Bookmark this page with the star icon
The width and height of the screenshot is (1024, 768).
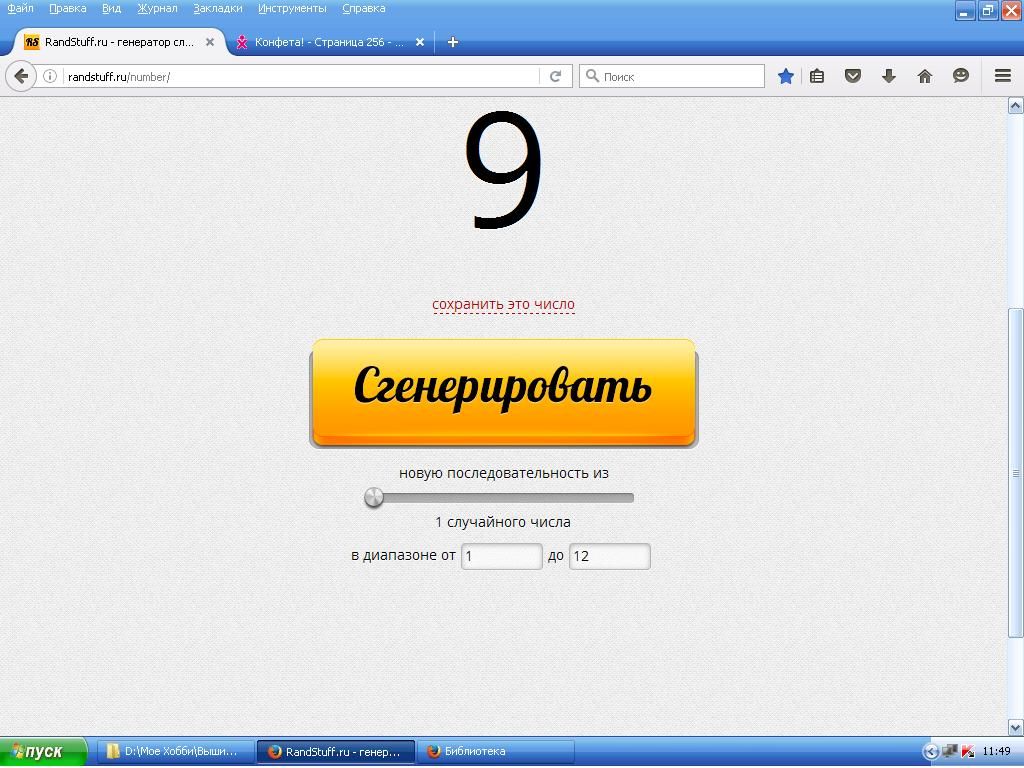tap(786, 76)
